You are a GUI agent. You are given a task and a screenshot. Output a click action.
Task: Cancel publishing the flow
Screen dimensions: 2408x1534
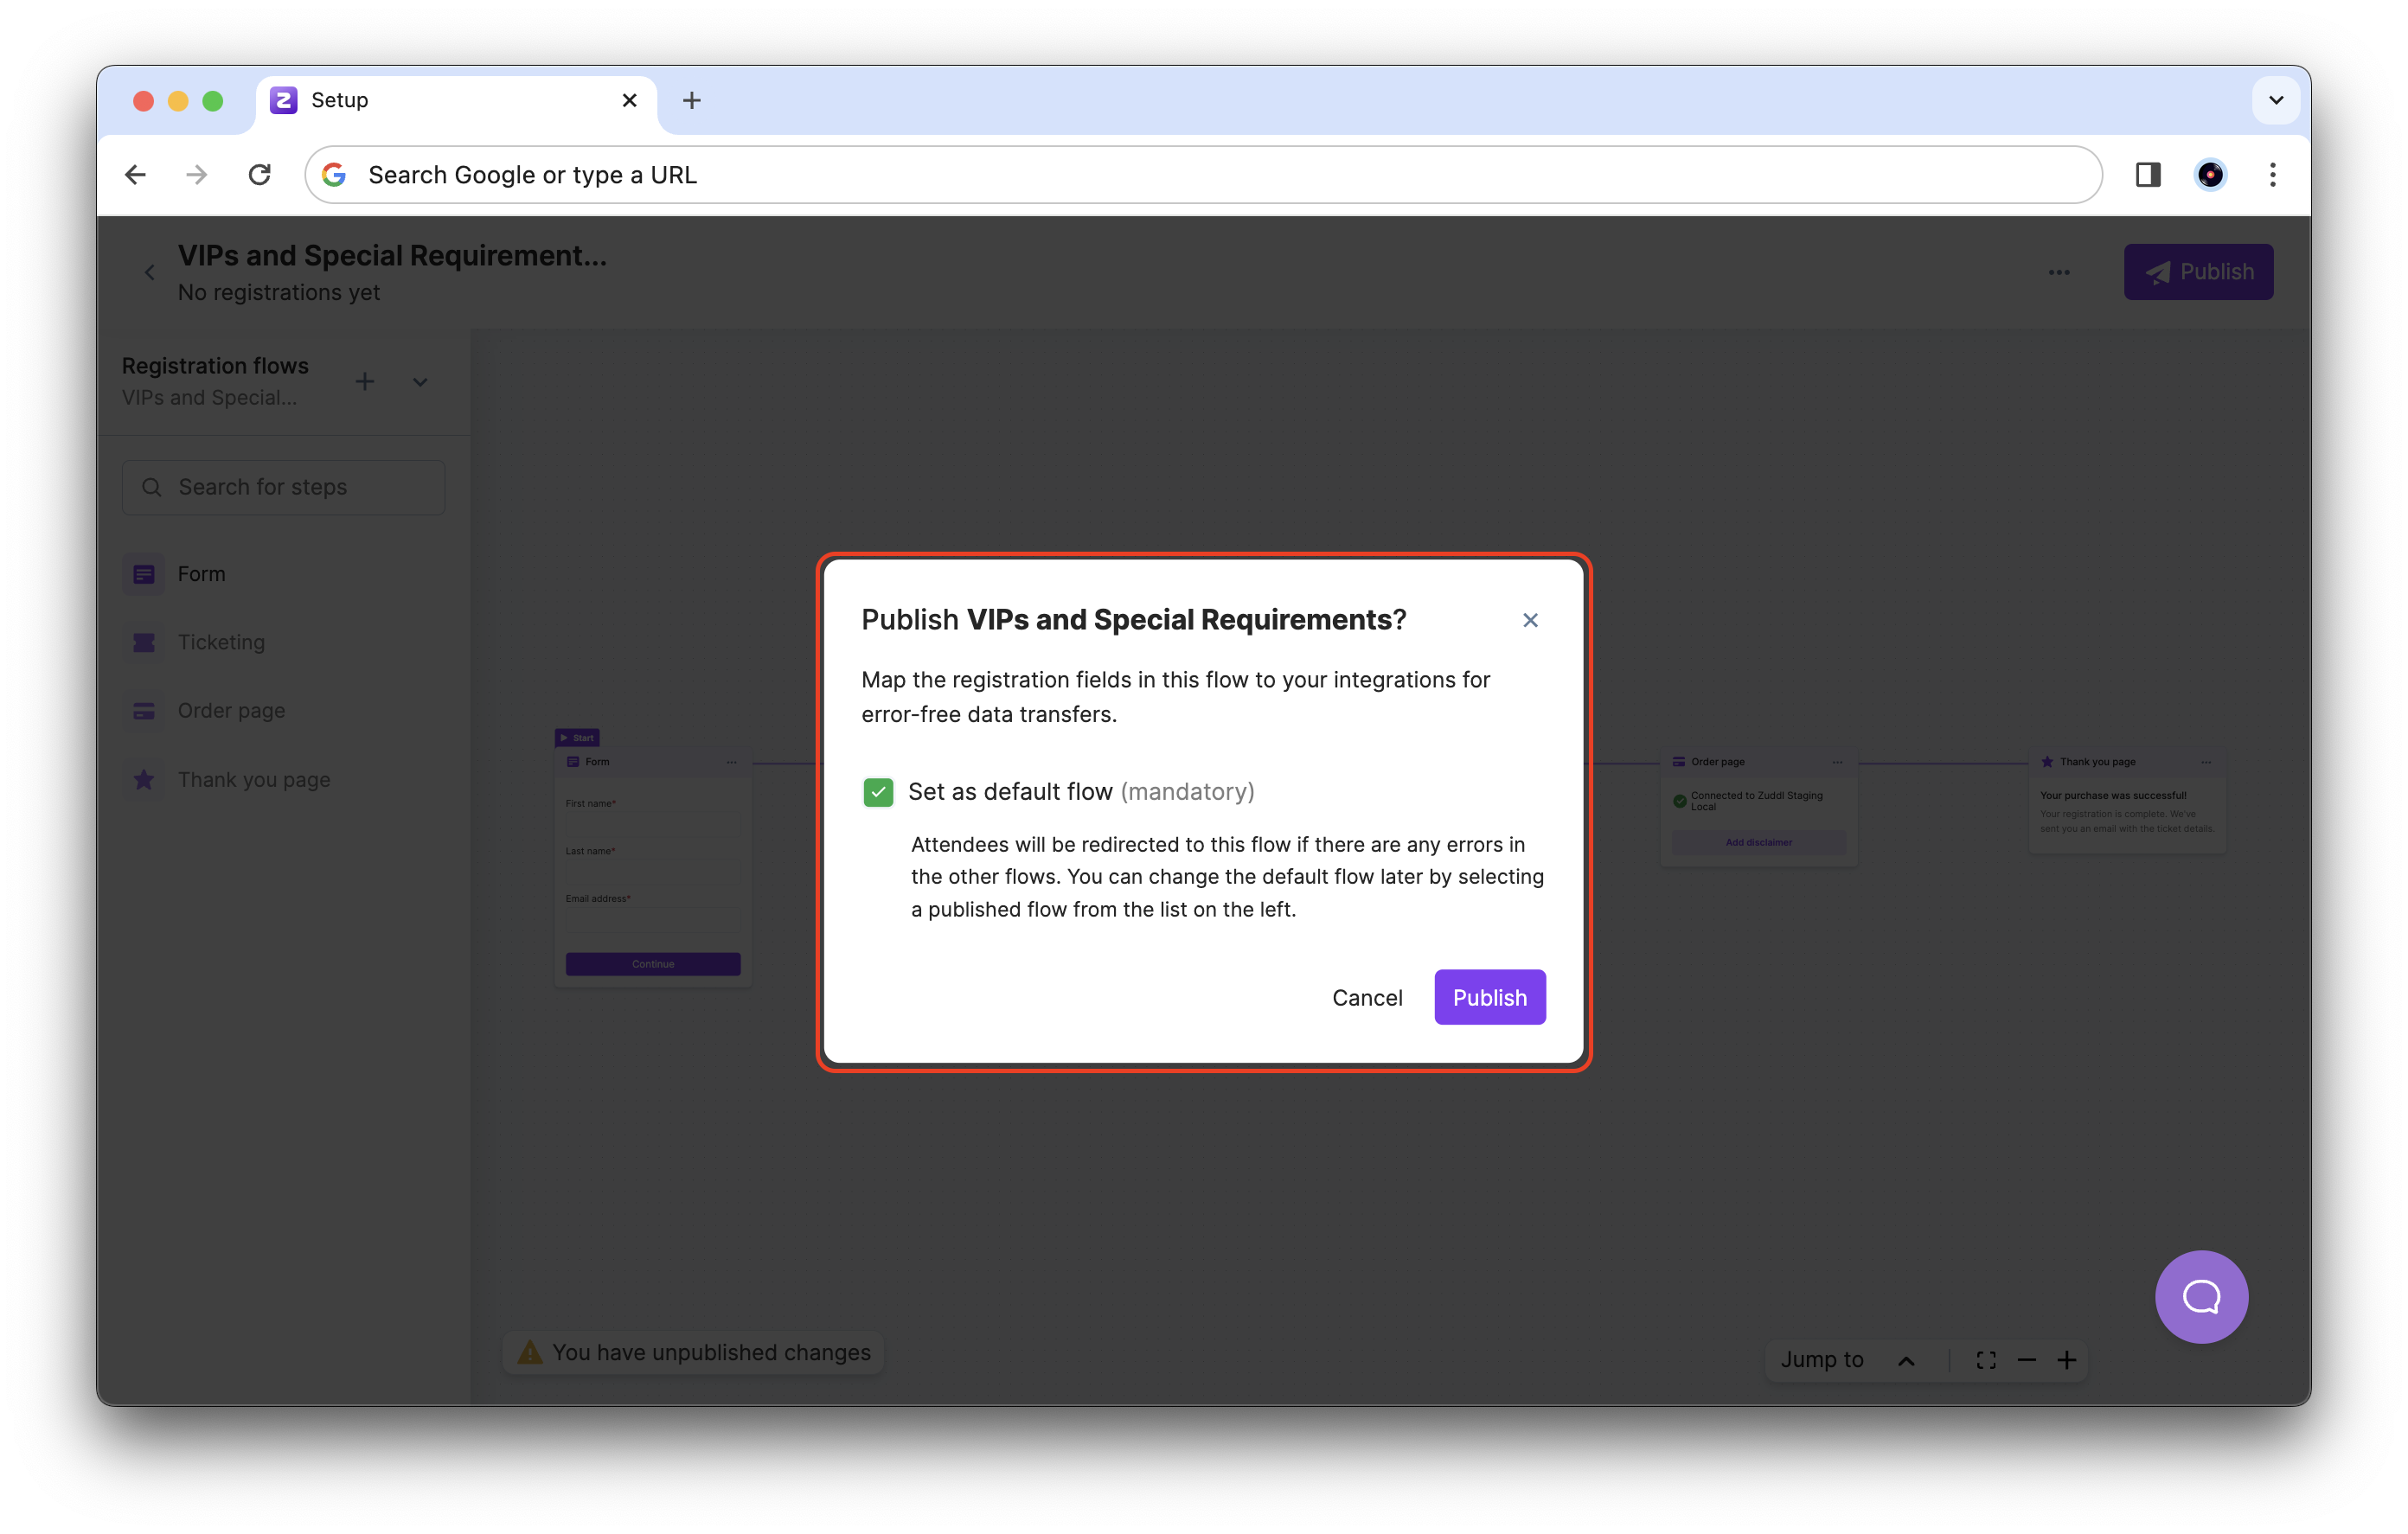(1367, 997)
